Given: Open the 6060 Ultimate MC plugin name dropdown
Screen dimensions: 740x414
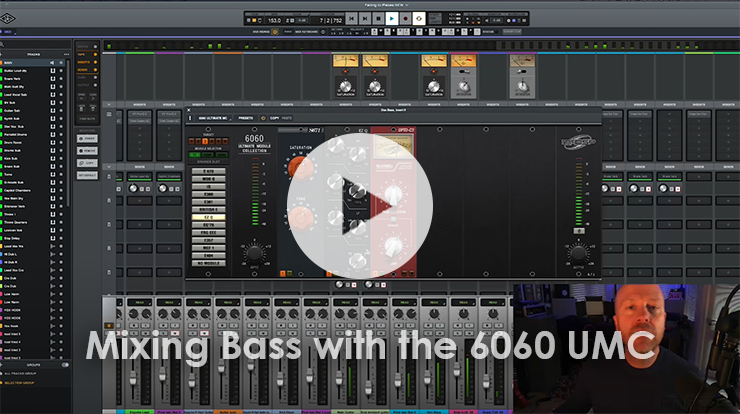Looking at the screenshot, I should coord(214,118).
